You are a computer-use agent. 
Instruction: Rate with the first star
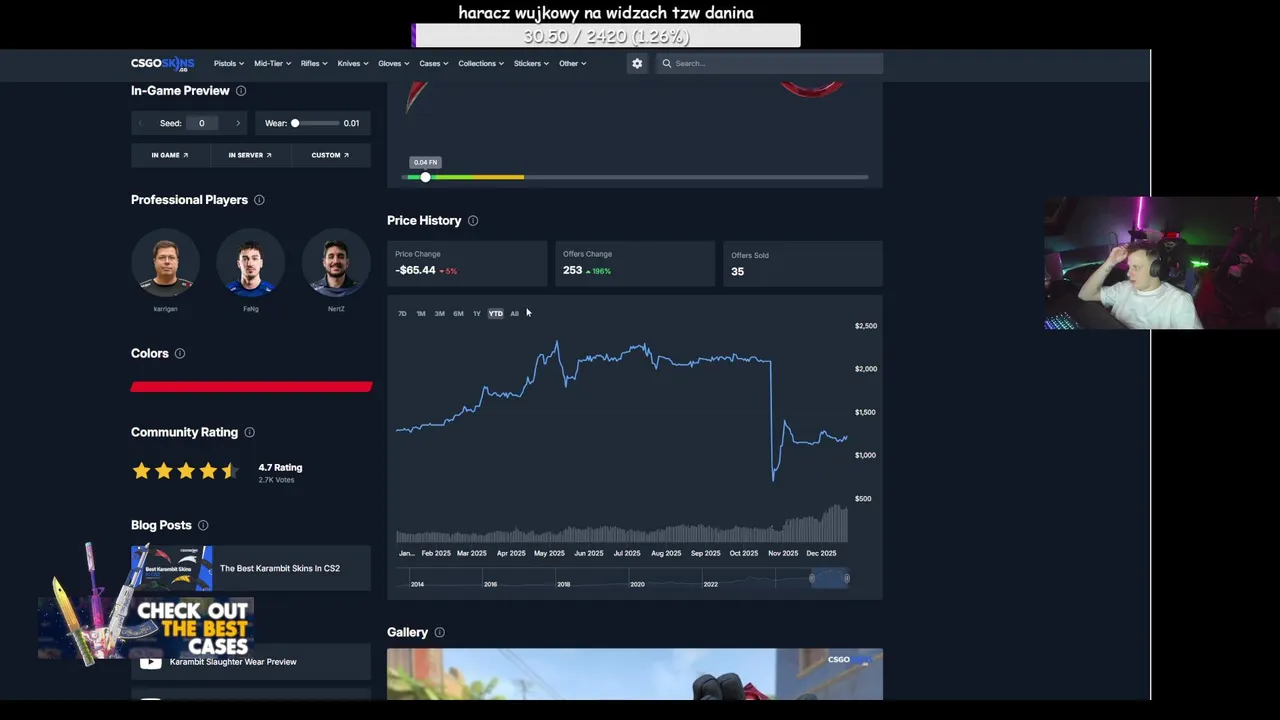point(141,470)
